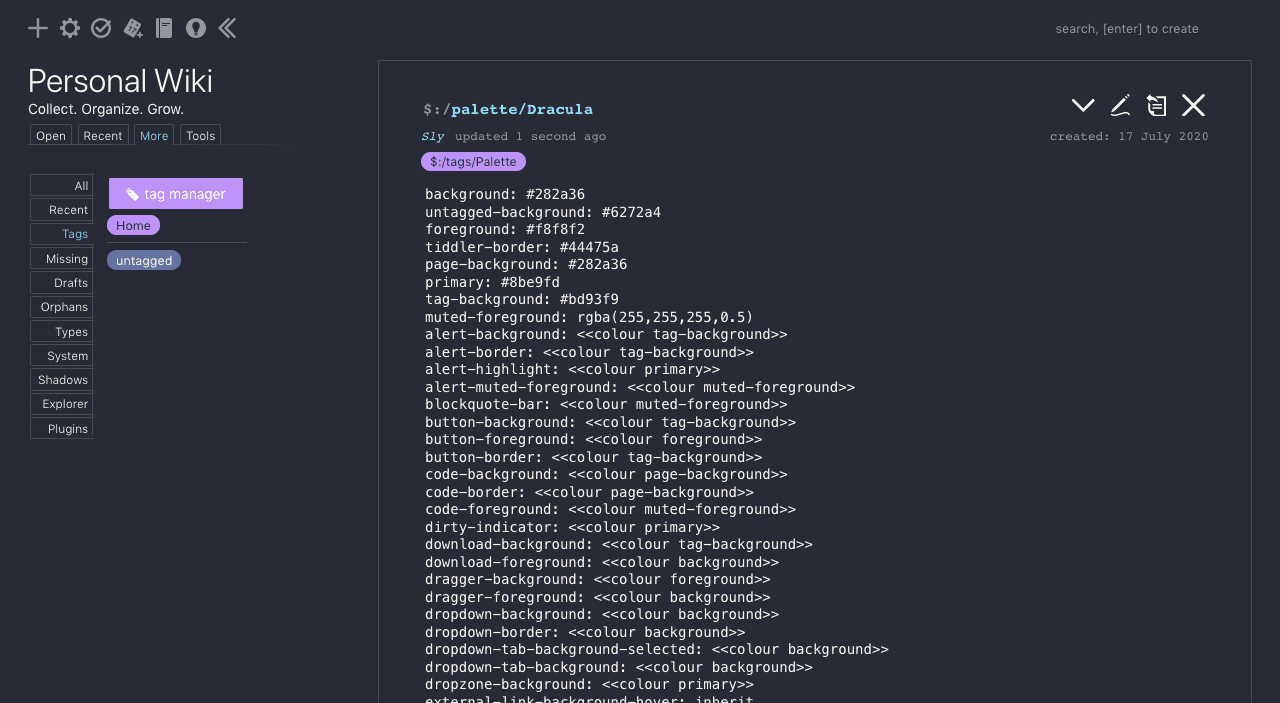Viewport: 1280px width, 703px height.
Task: Create a new journal entry icon
Action: click(132, 28)
